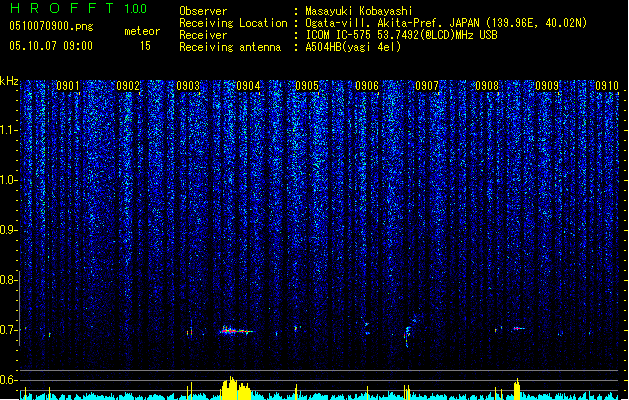Image resolution: width=629 pixels, height=400 pixels.
Task: Click the time marker 0909
Action: pos(547,86)
